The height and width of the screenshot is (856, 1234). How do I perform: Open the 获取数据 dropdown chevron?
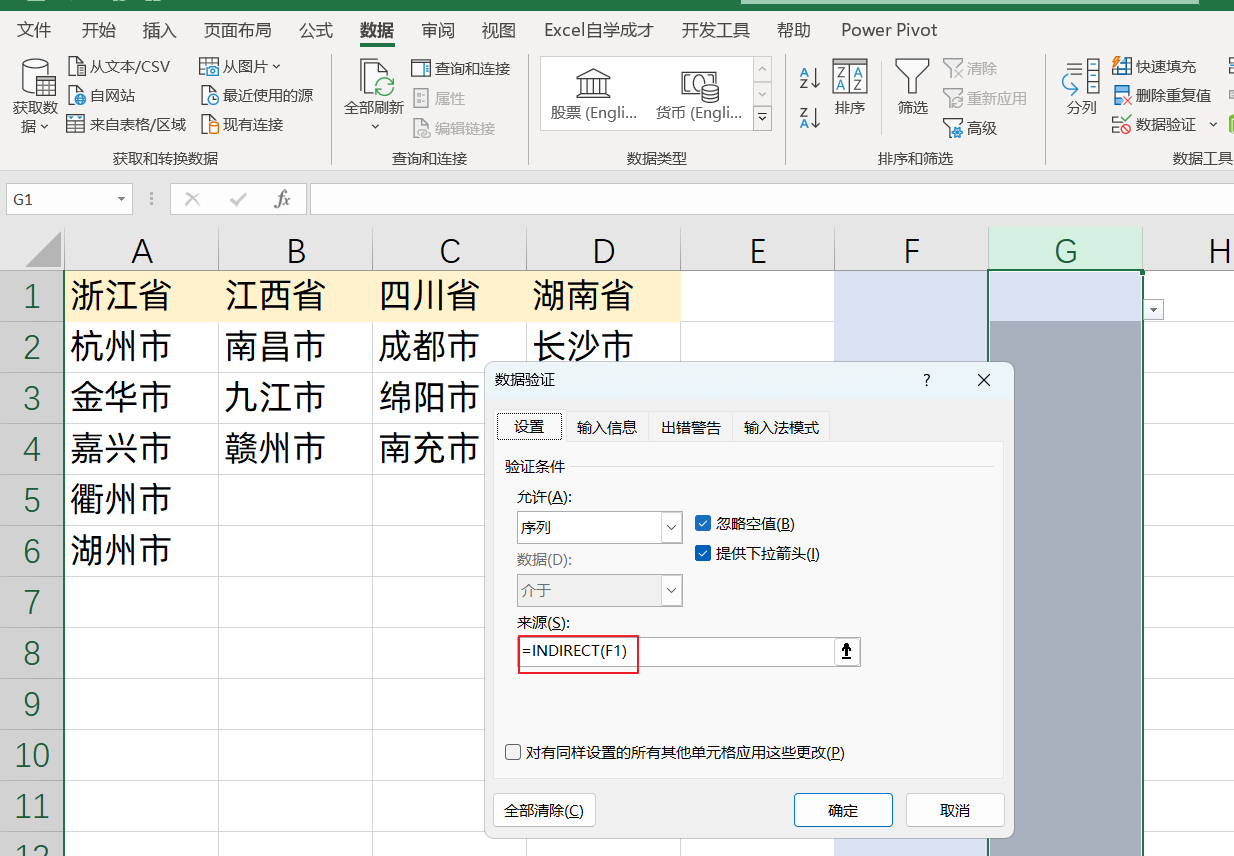(x=45, y=128)
